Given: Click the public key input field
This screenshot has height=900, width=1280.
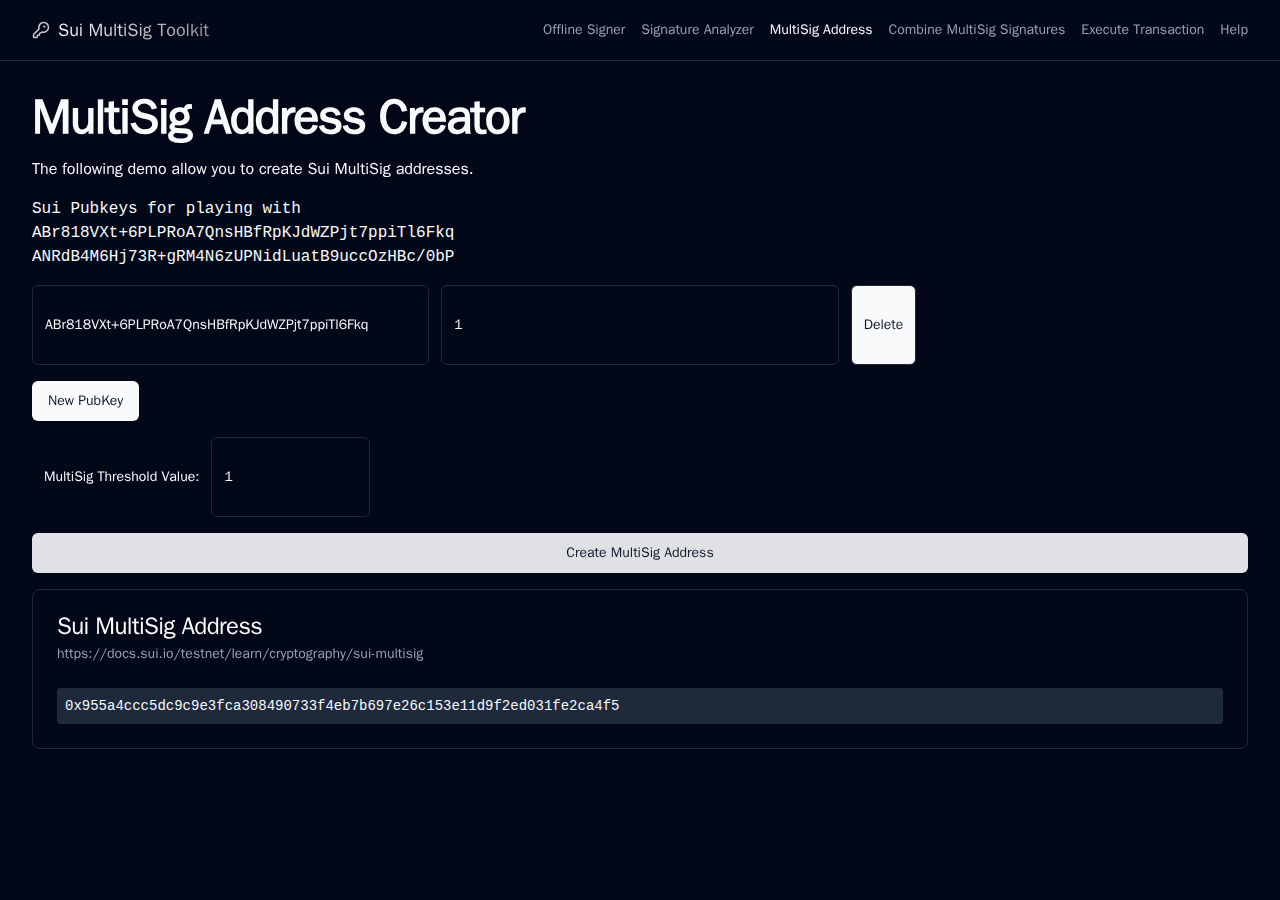Looking at the screenshot, I should point(230,325).
